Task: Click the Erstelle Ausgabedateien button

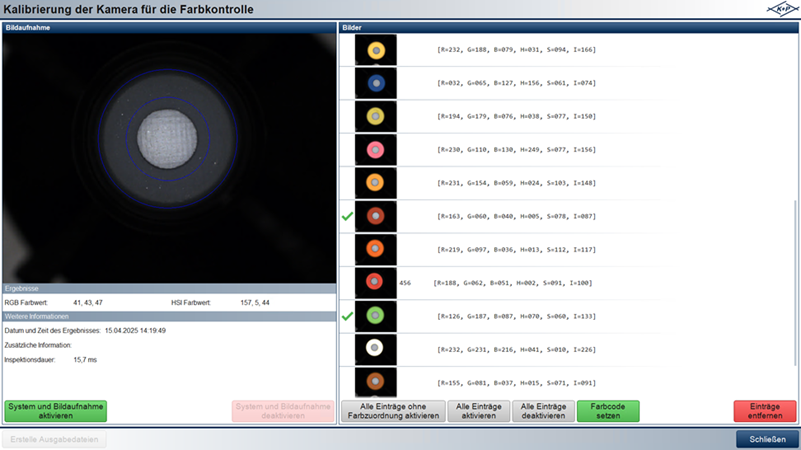Action: (54, 439)
